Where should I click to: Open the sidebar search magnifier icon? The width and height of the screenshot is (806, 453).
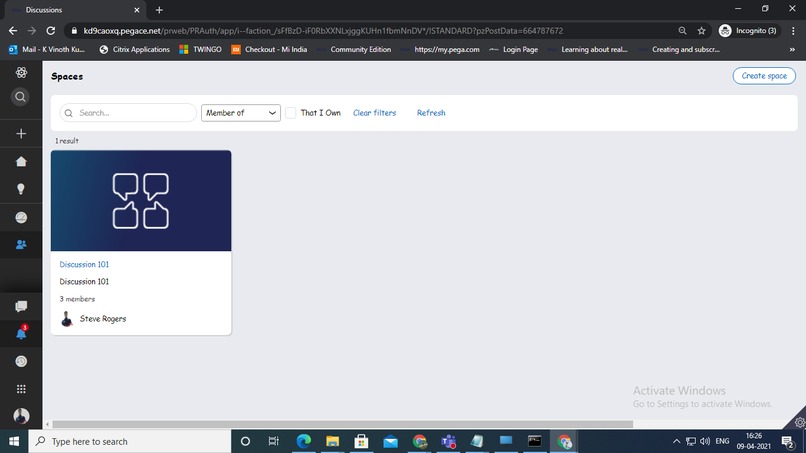coord(21,97)
